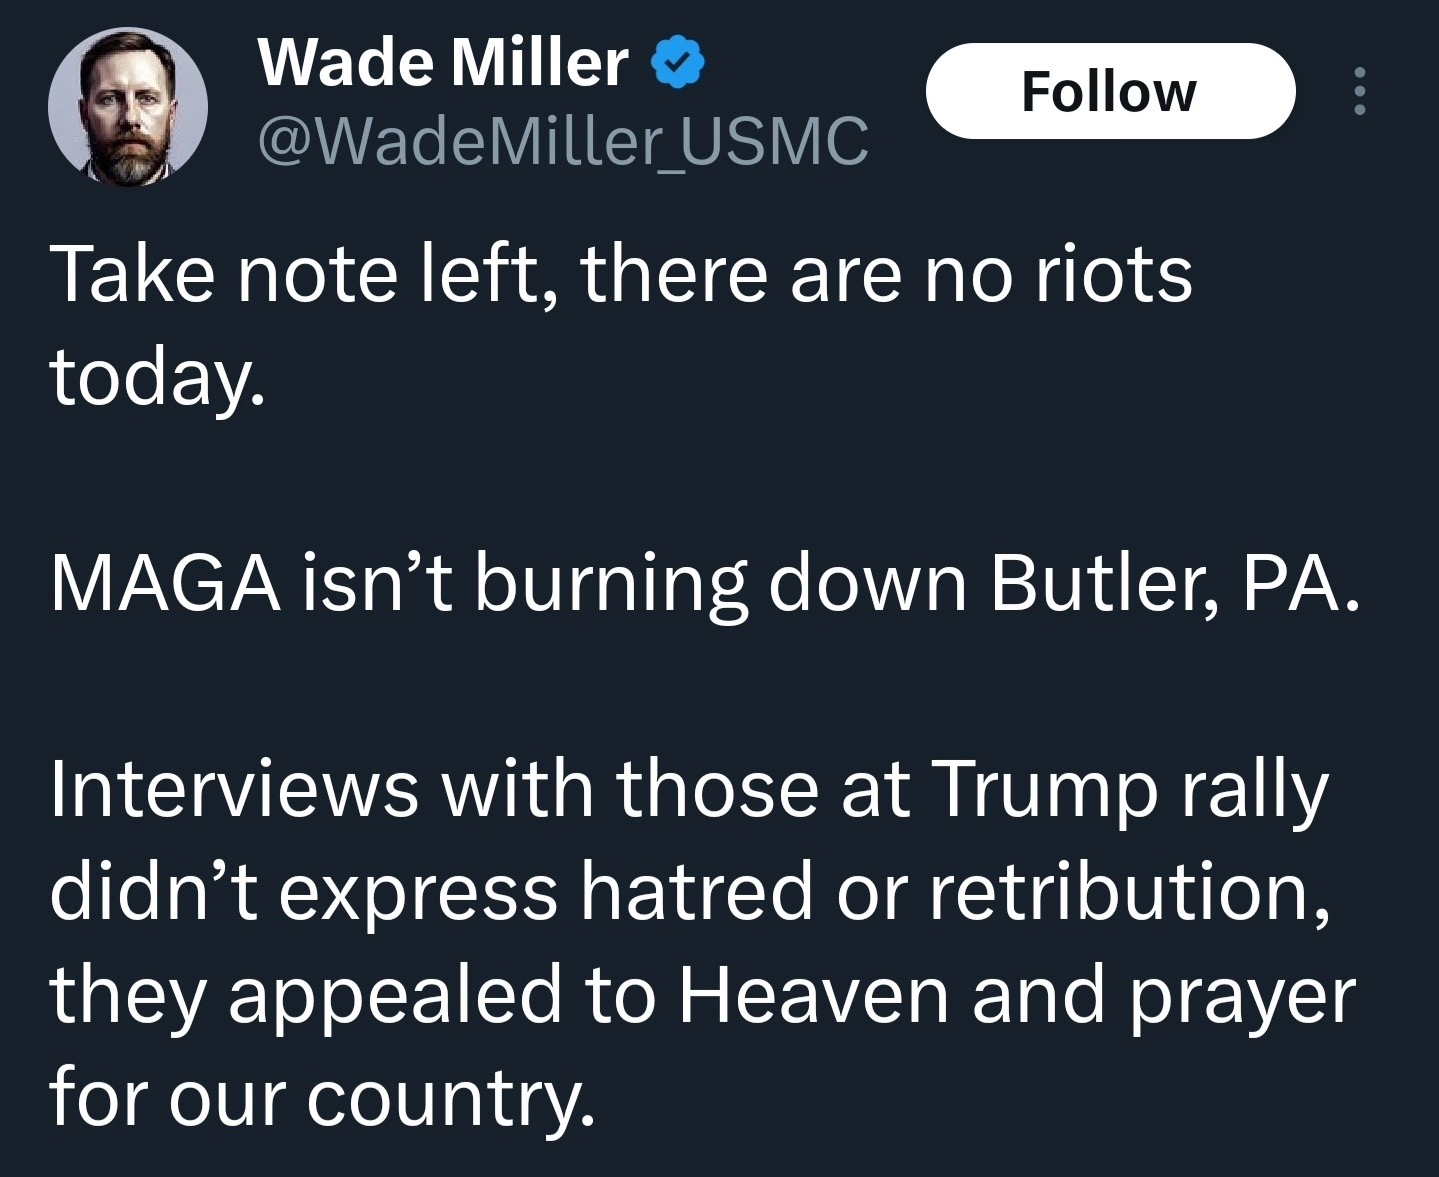Click the word "Interviews" in the tweet
Image resolution: width=1439 pixels, height=1177 pixels.
click(x=233, y=790)
